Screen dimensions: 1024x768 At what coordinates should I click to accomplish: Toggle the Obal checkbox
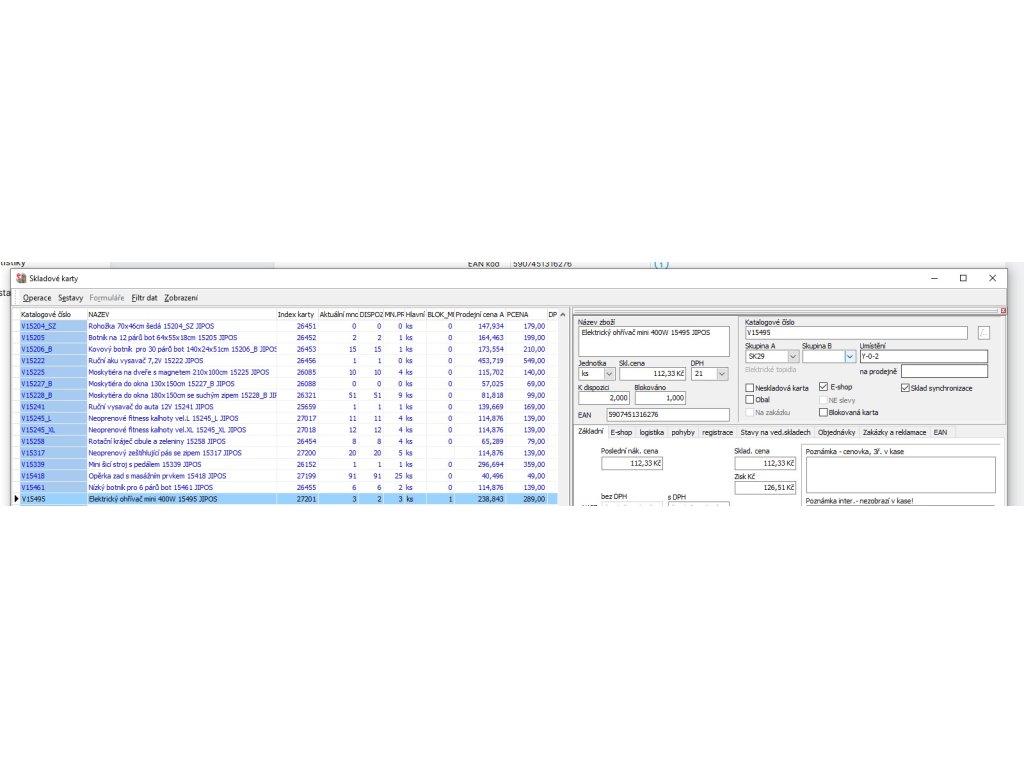coord(750,400)
